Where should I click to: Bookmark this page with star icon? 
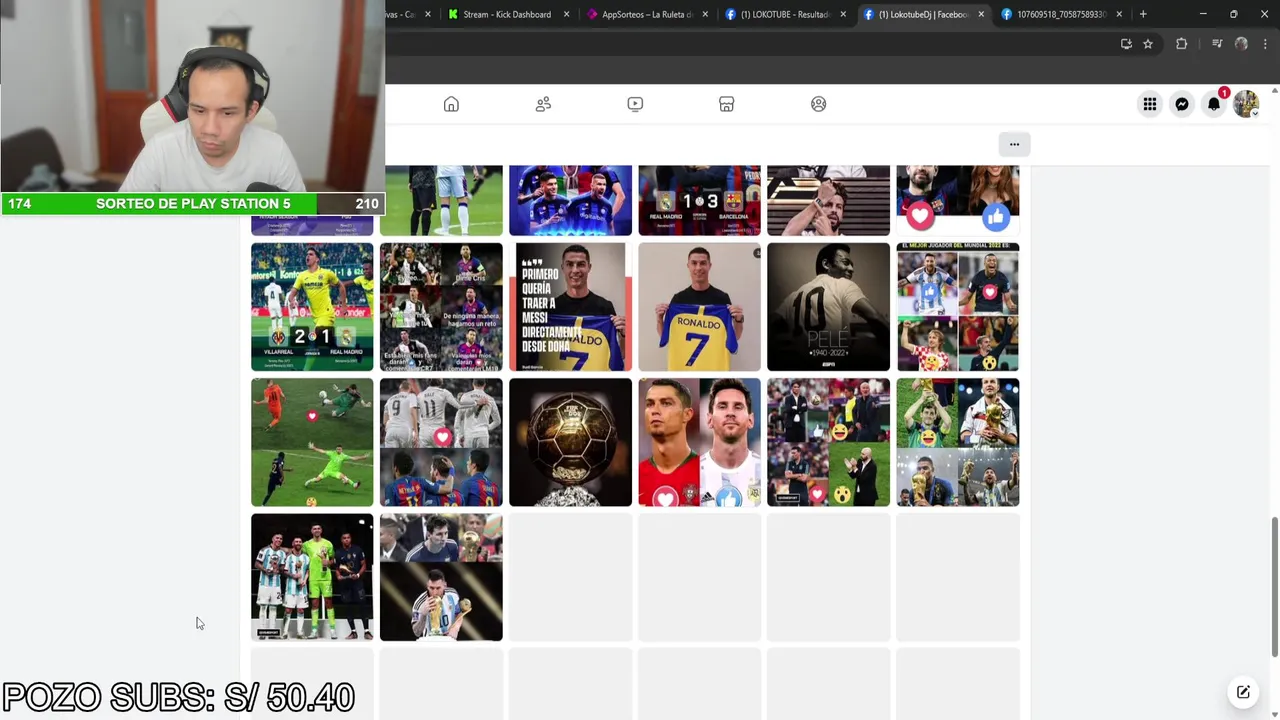[x=1148, y=44]
